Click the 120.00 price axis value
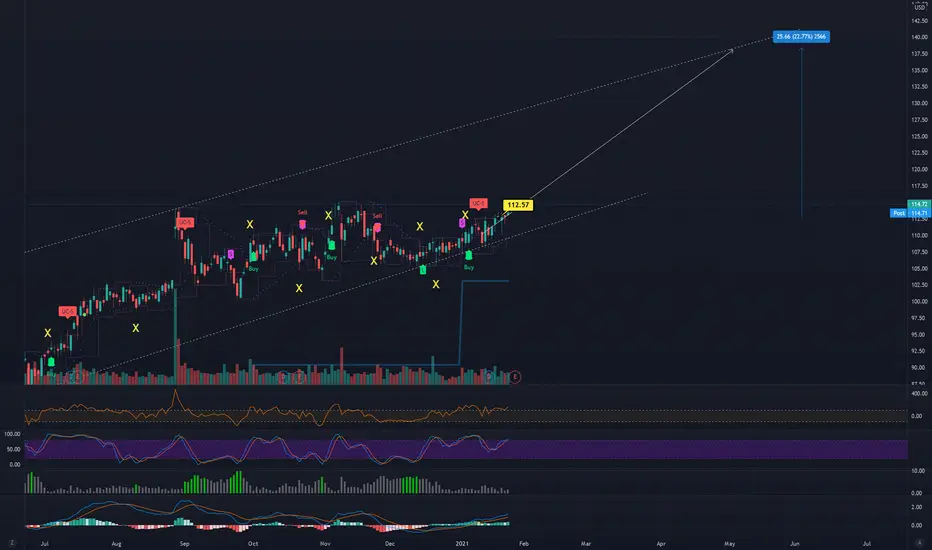The height and width of the screenshot is (550, 932). click(x=919, y=169)
